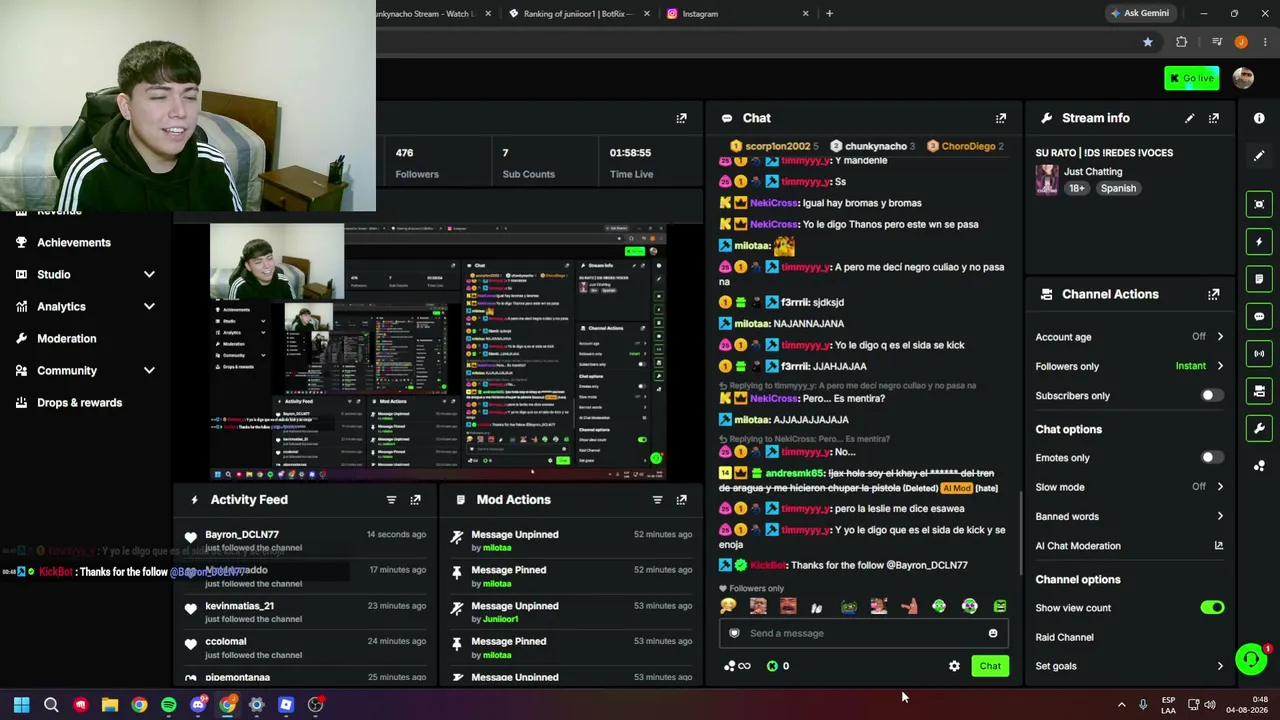The height and width of the screenshot is (720, 1280).
Task: Open Spotify from the taskbar
Action: click(x=168, y=705)
